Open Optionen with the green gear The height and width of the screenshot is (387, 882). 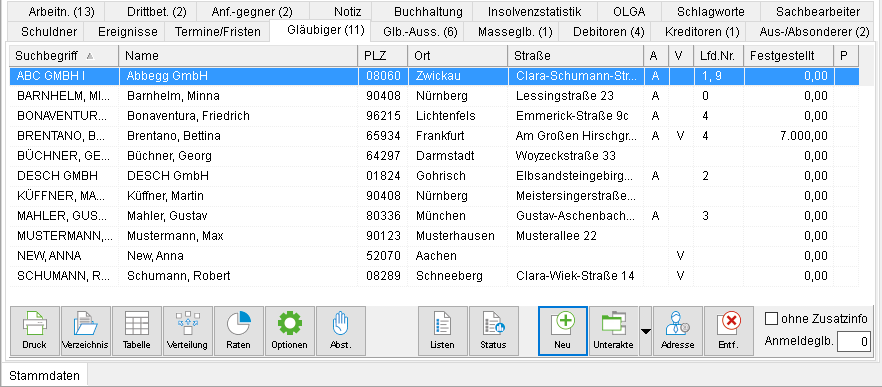290,331
